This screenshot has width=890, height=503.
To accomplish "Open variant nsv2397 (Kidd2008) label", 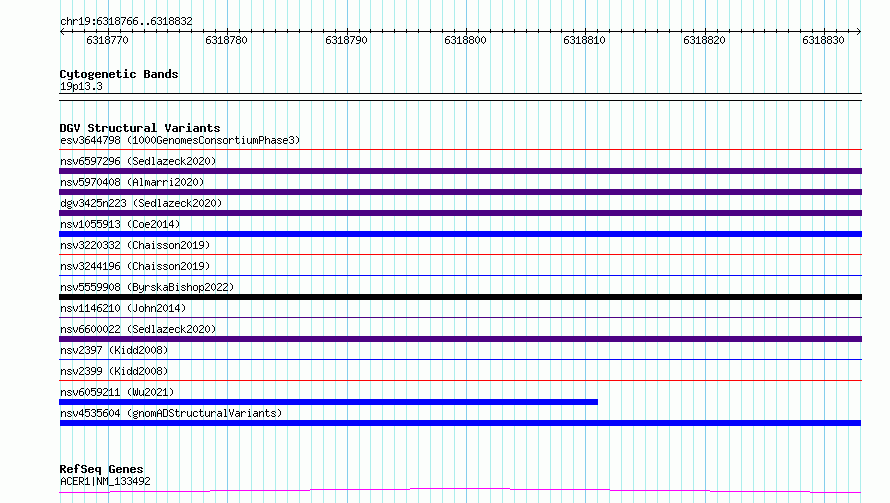I will click(x=114, y=350).
